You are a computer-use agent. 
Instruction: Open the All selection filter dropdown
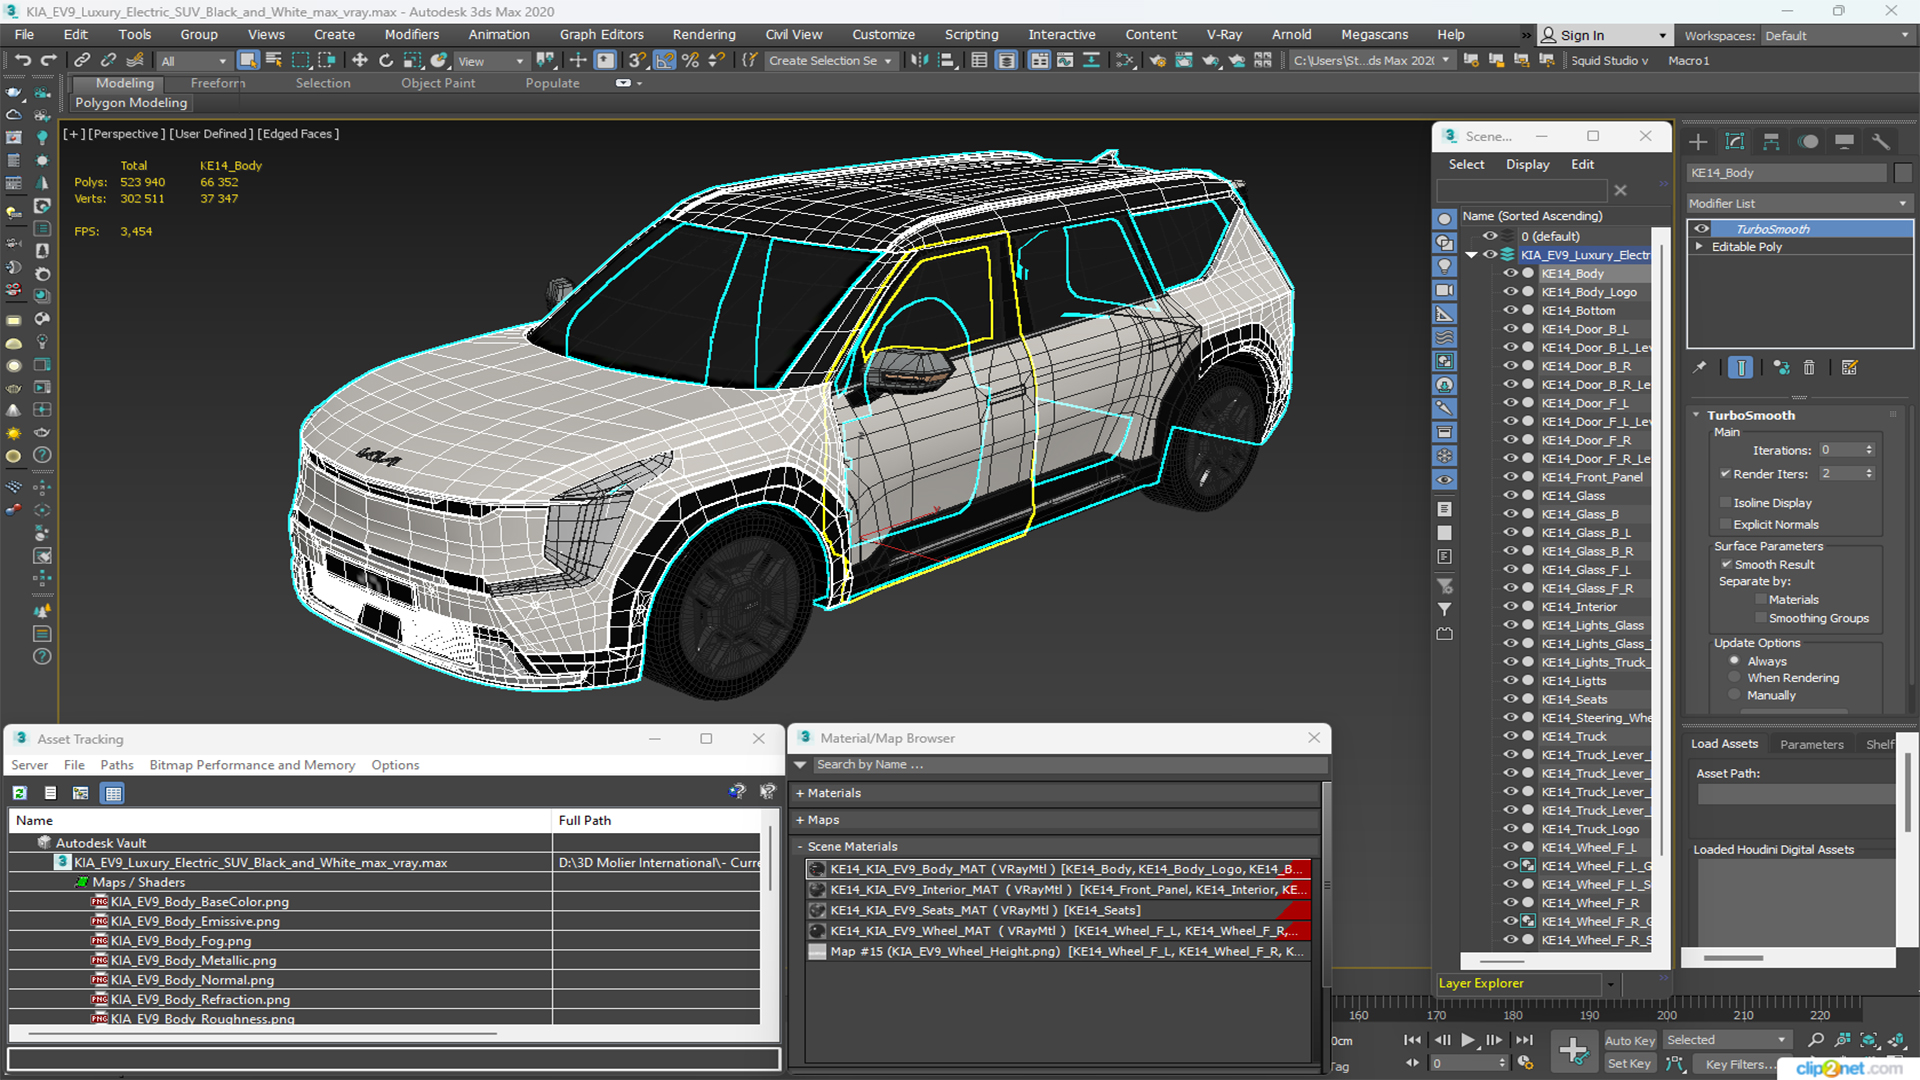click(x=194, y=61)
